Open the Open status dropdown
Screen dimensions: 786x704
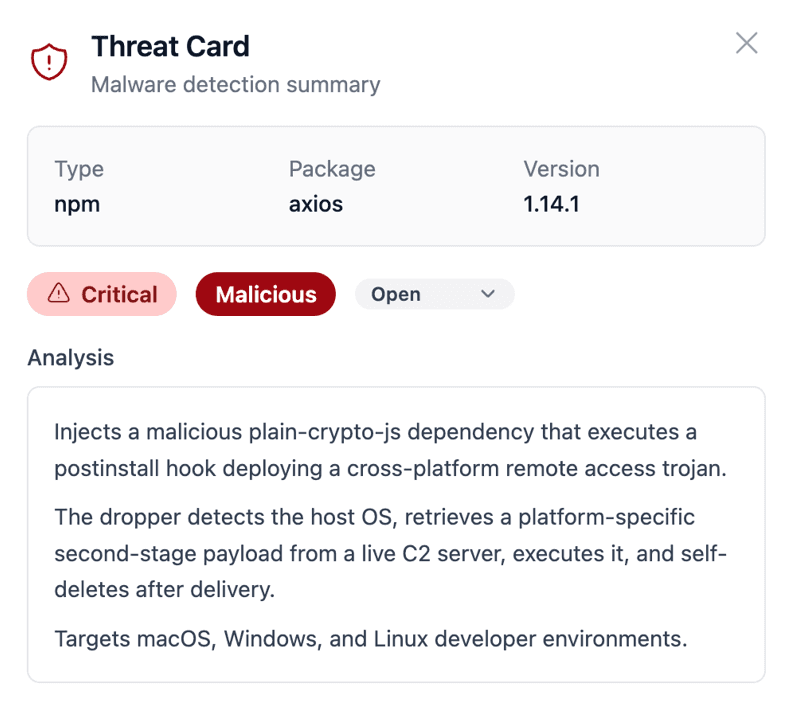coord(435,294)
